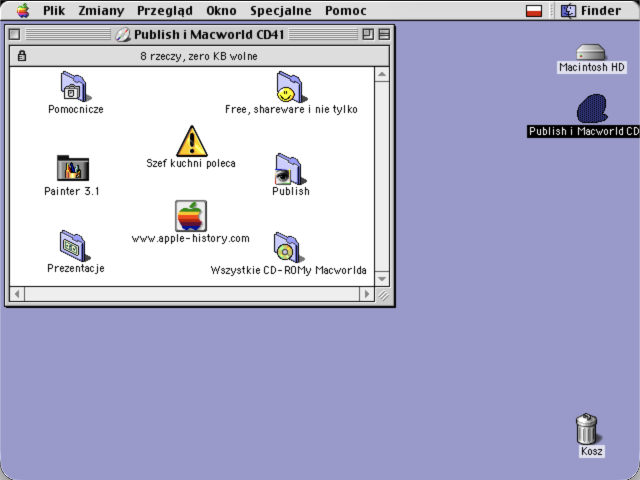Click the window's zoom box button
640x480 pixels.
368,34
